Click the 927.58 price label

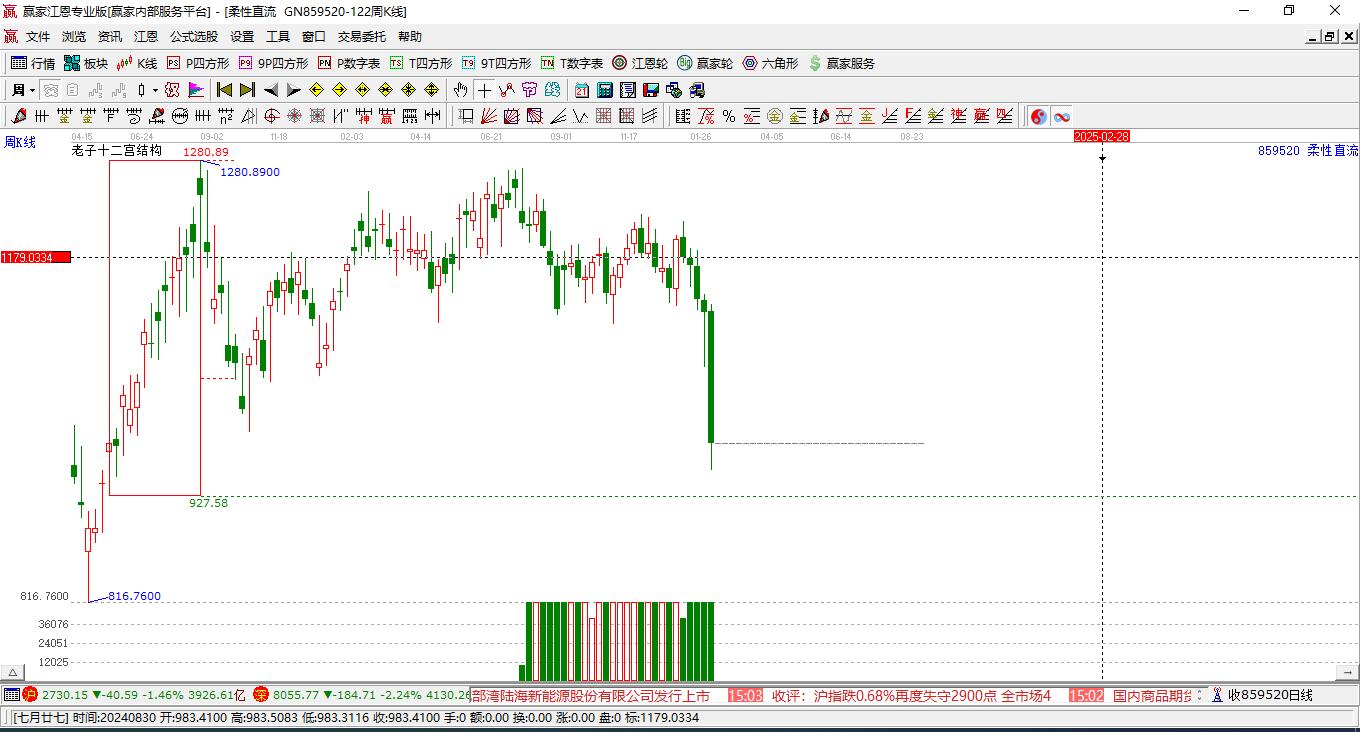coord(208,503)
